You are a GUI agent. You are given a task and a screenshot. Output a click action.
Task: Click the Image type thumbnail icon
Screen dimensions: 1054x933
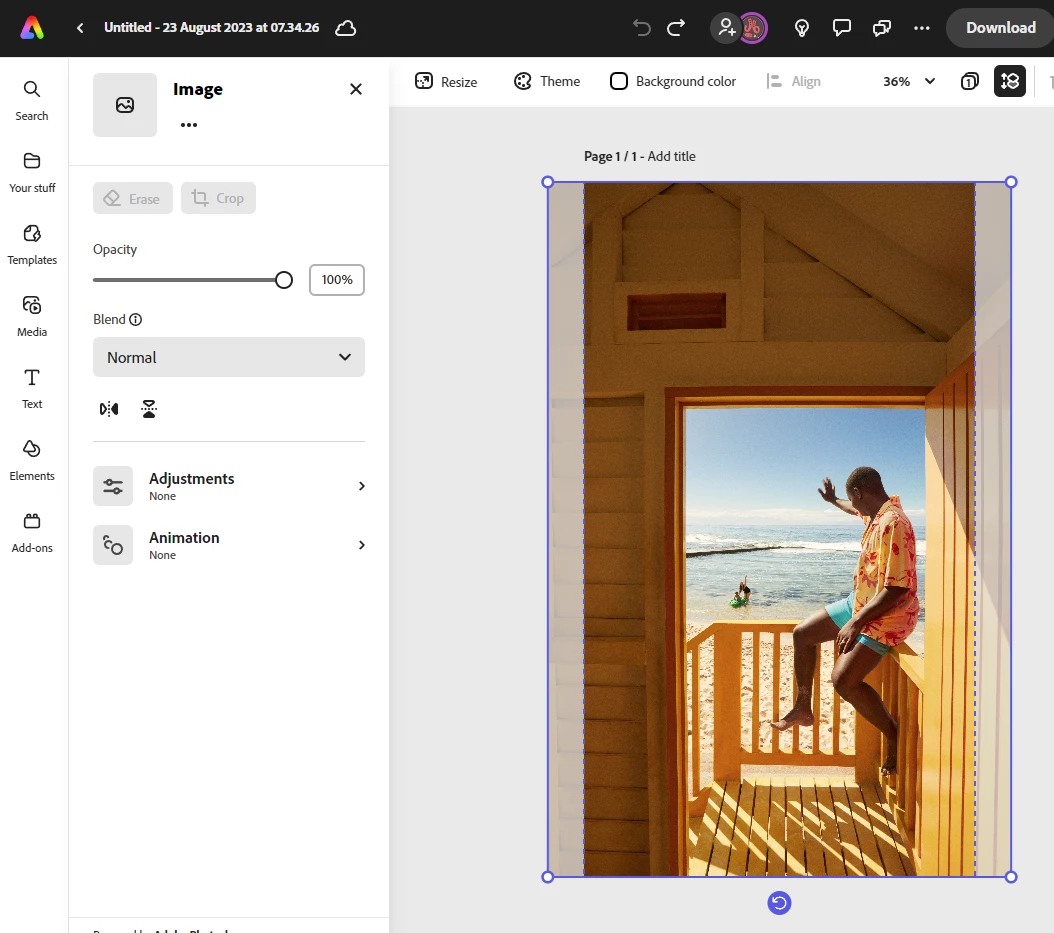click(125, 105)
